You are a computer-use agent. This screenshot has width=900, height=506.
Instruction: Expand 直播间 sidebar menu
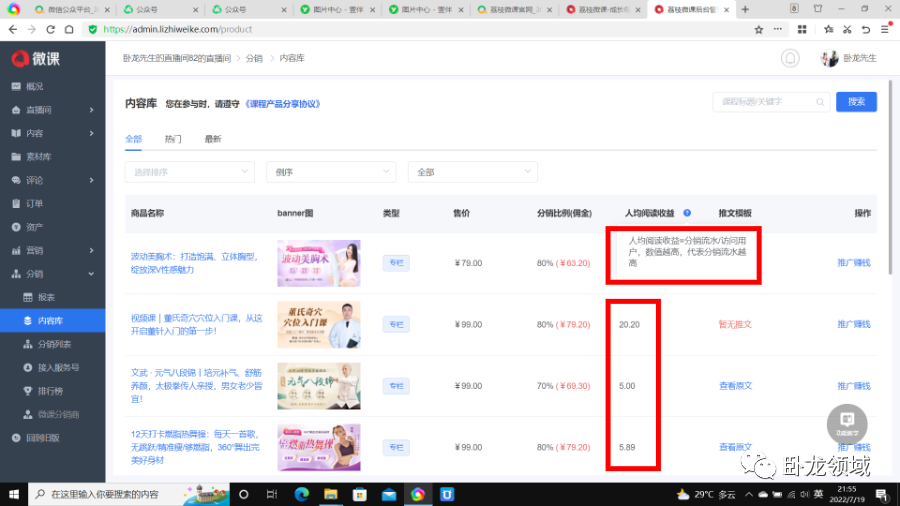(52, 110)
